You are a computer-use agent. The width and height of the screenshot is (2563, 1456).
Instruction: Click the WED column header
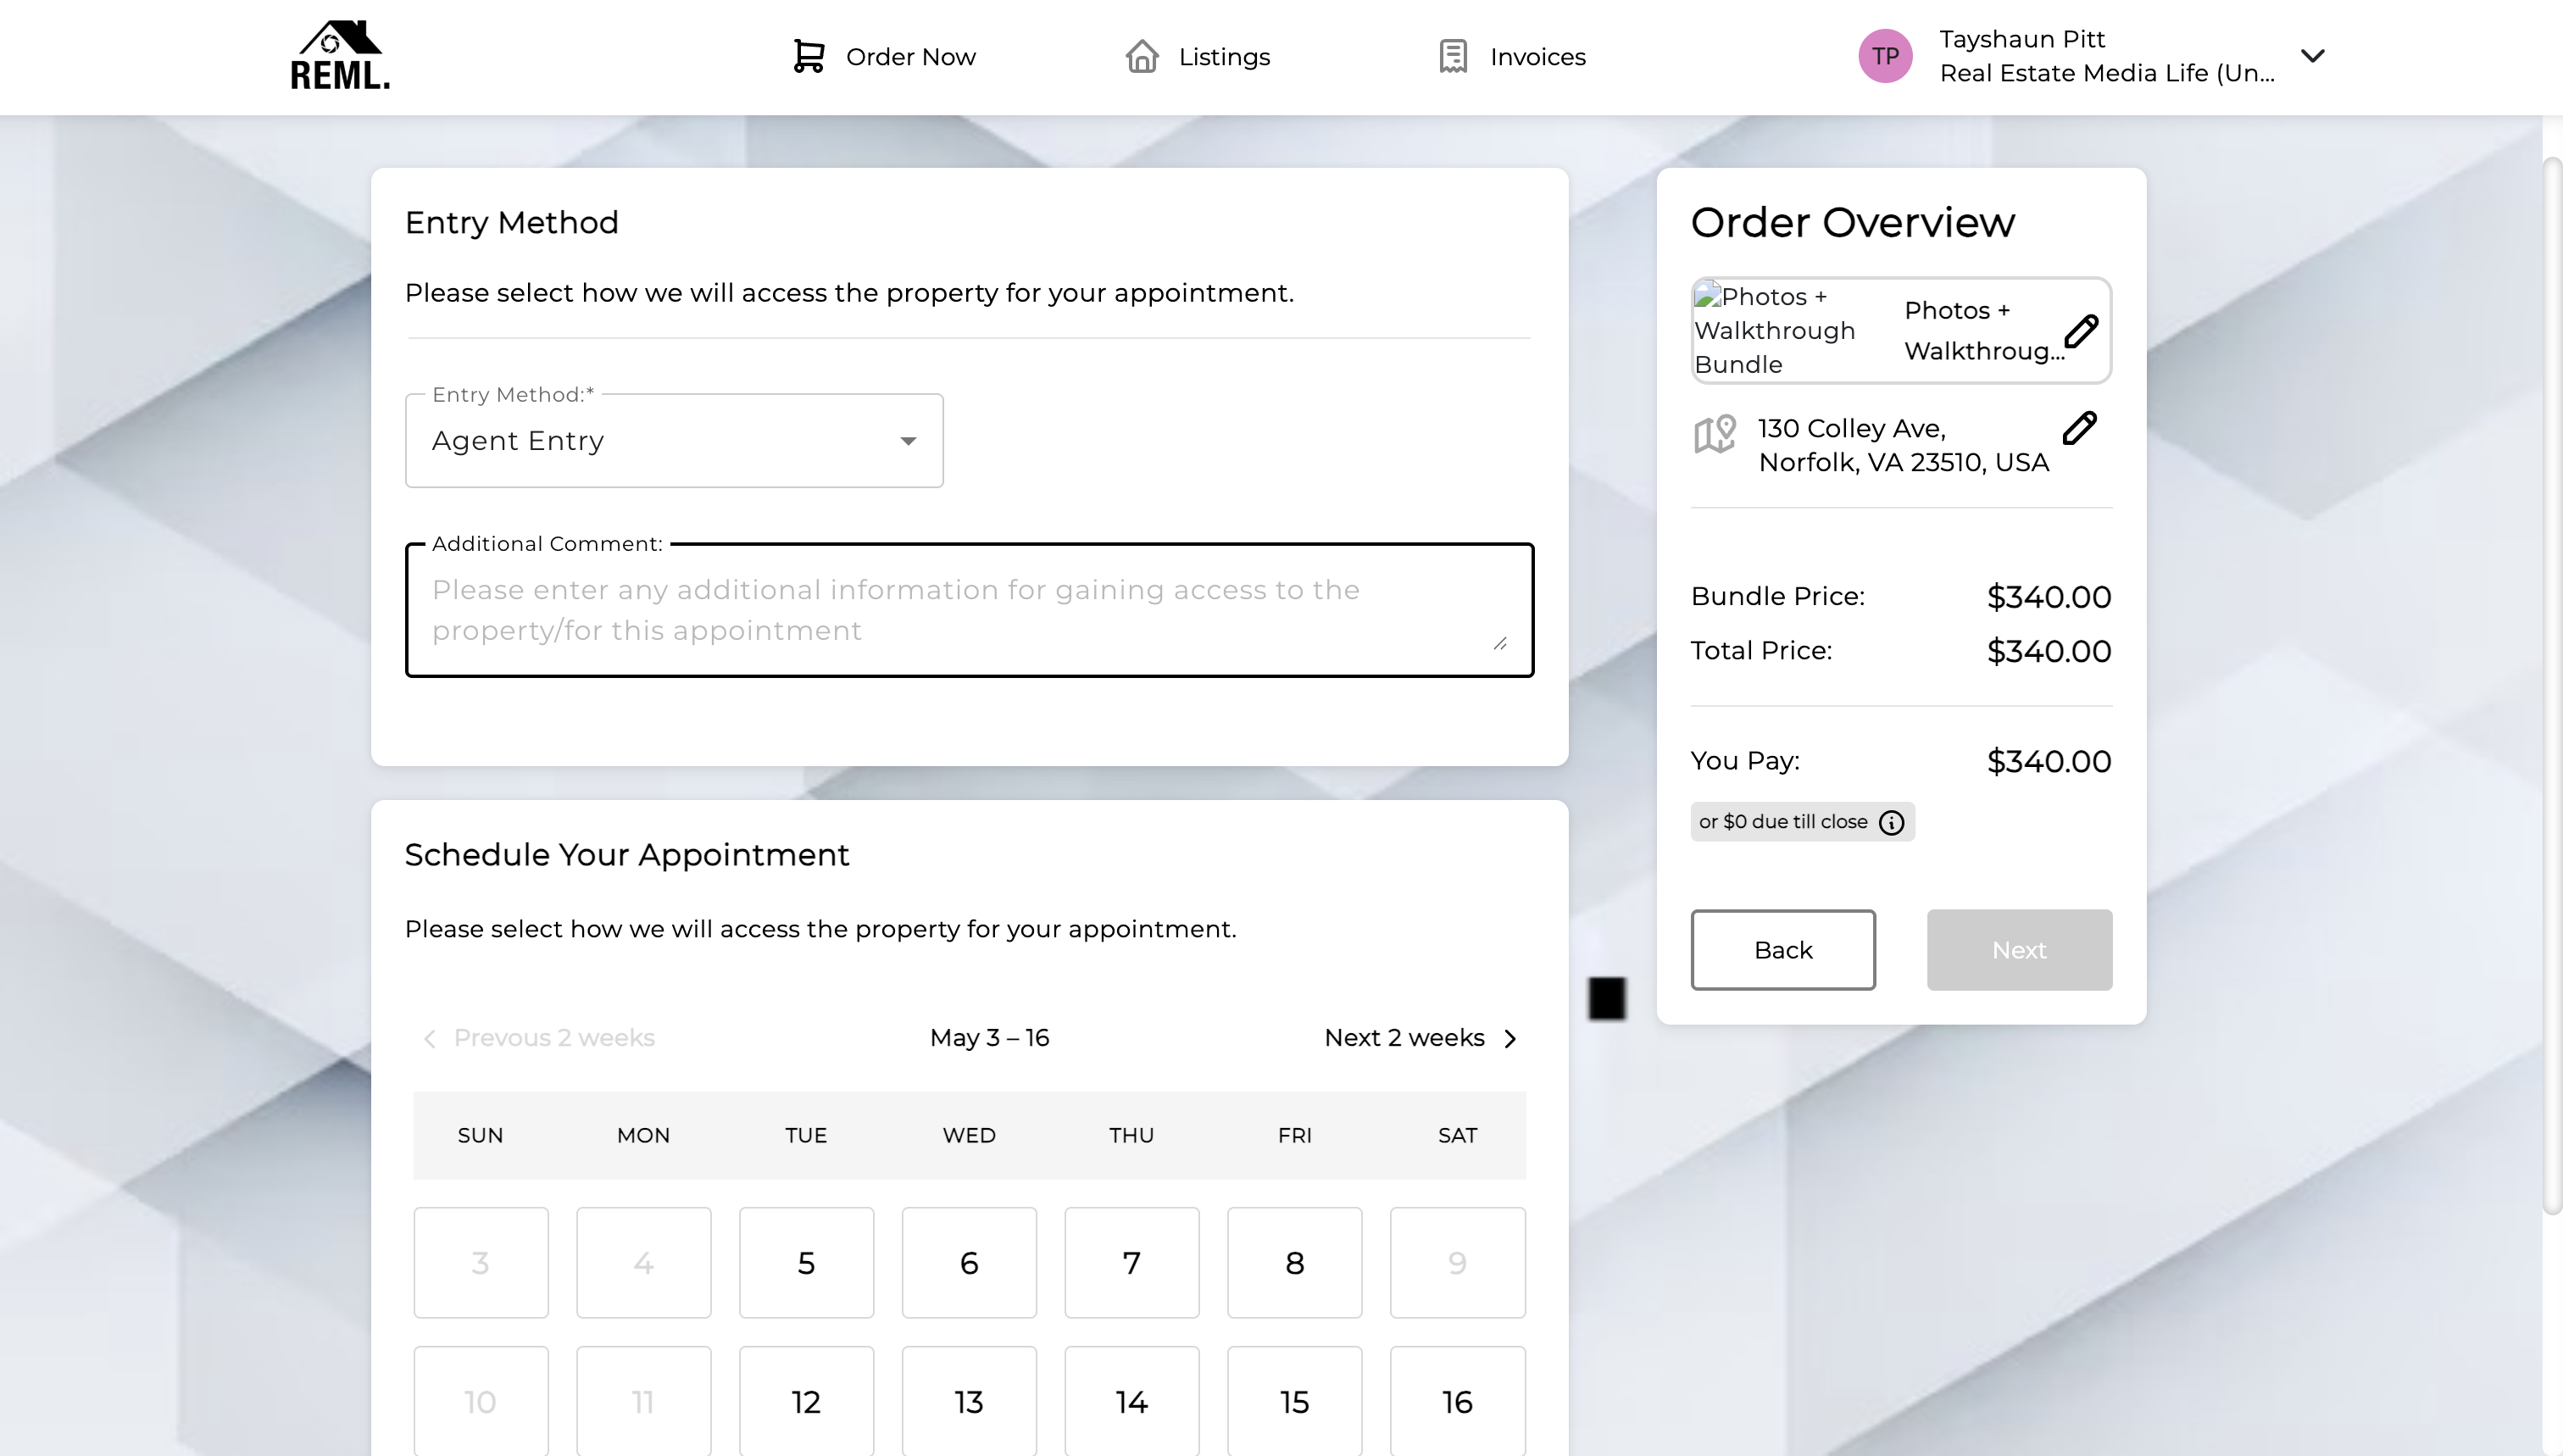pyautogui.click(x=969, y=1136)
